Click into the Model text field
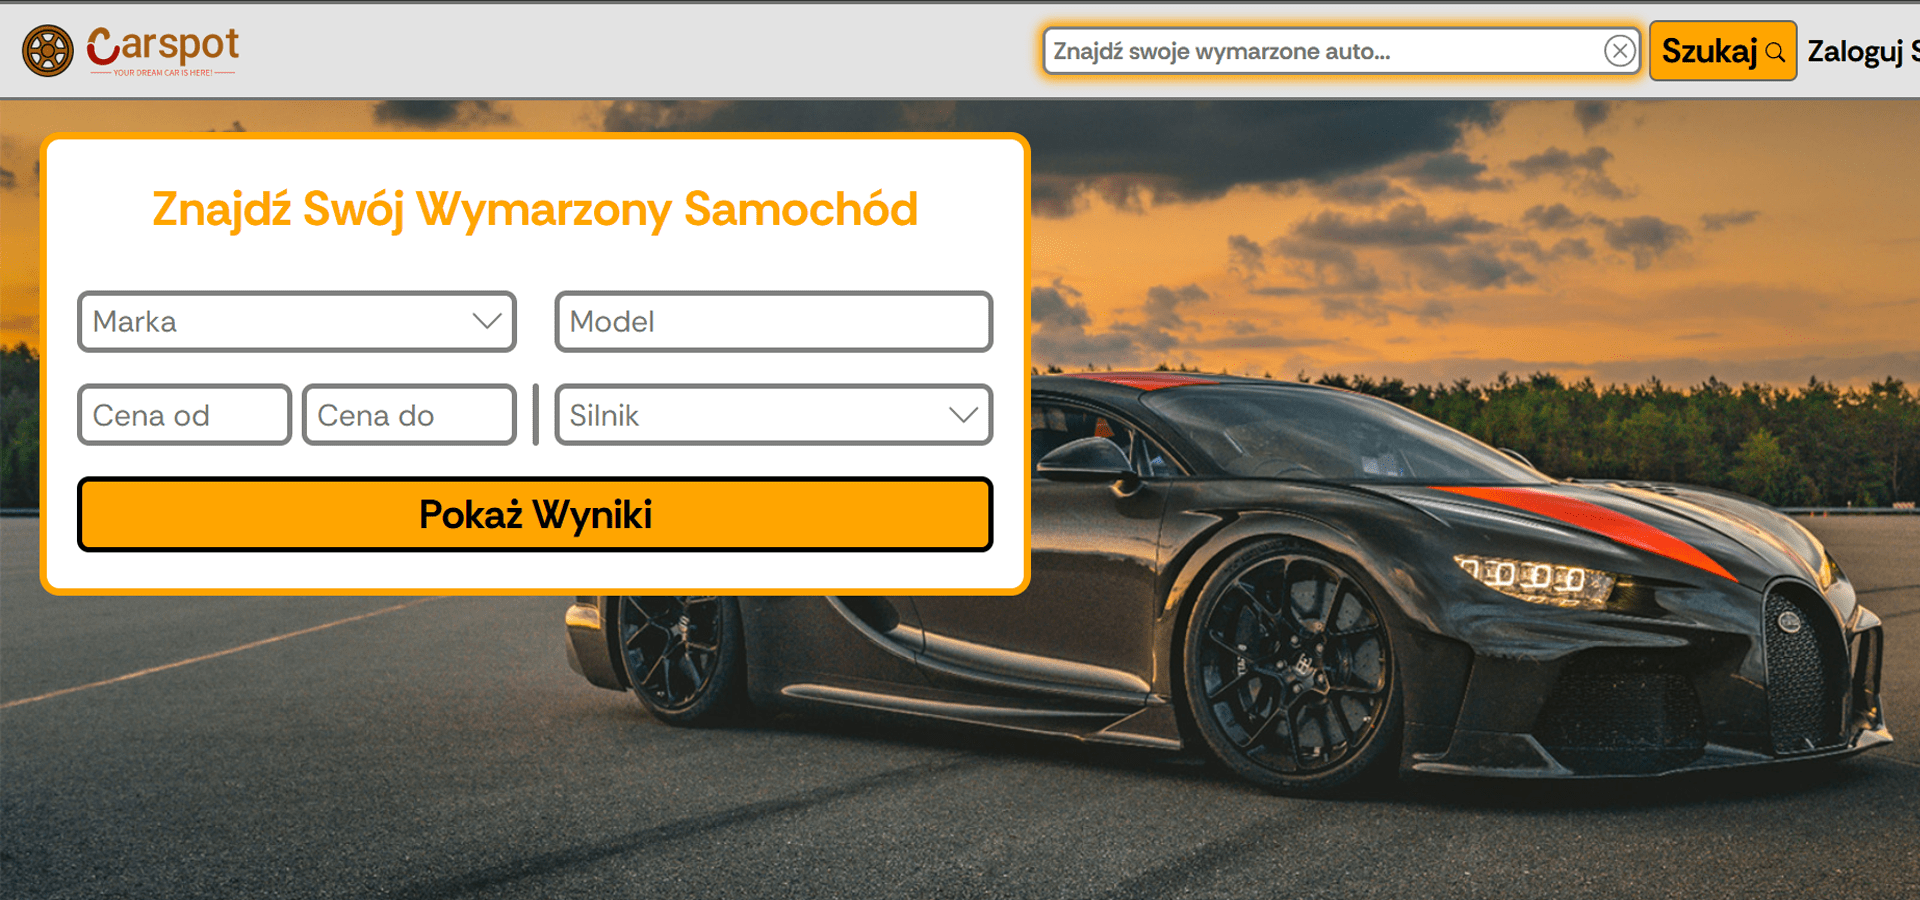Viewport: 1920px width, 900px height. pyautogui.click(x=774, y=322)
